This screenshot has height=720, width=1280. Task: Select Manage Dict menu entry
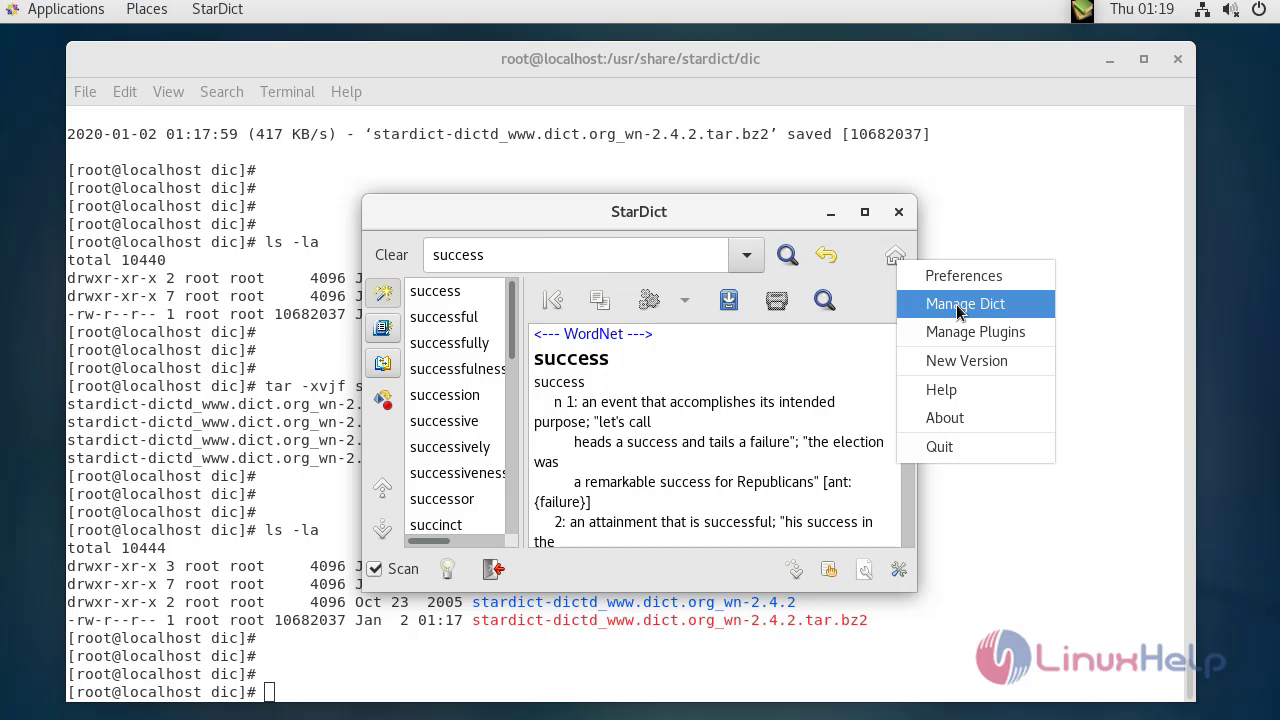coord(975,304)
